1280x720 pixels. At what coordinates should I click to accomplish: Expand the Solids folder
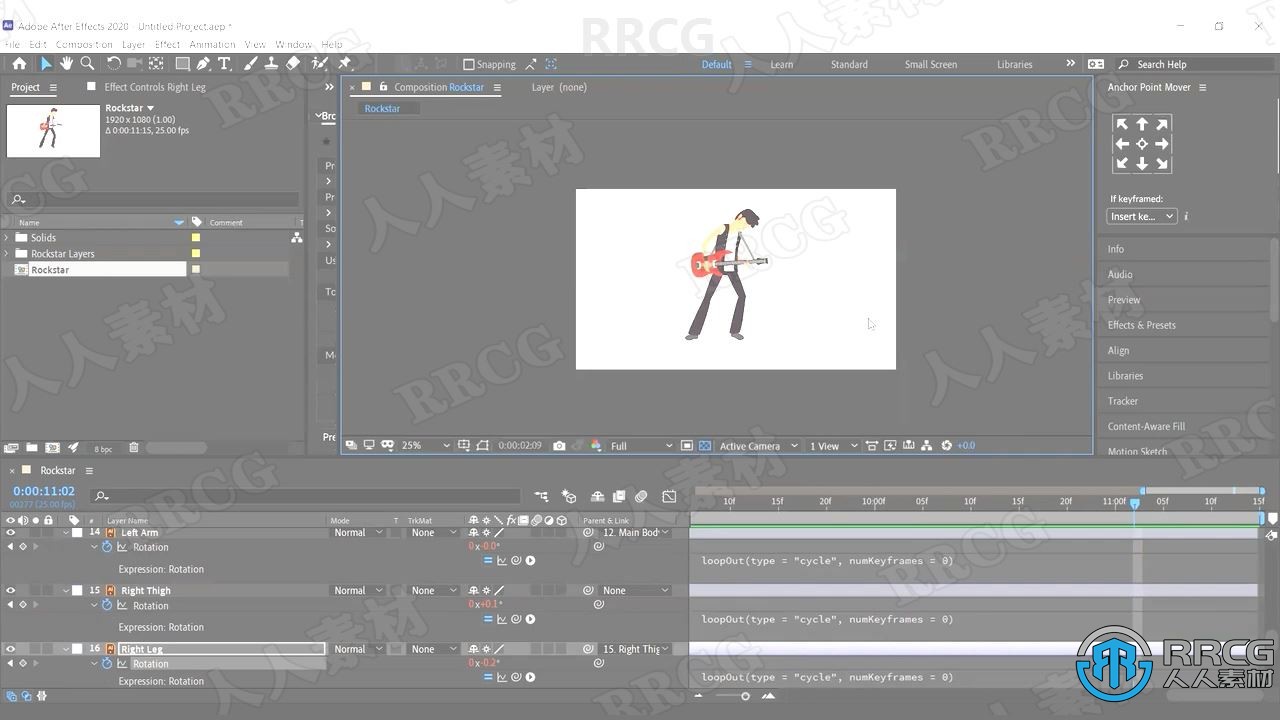7,238
